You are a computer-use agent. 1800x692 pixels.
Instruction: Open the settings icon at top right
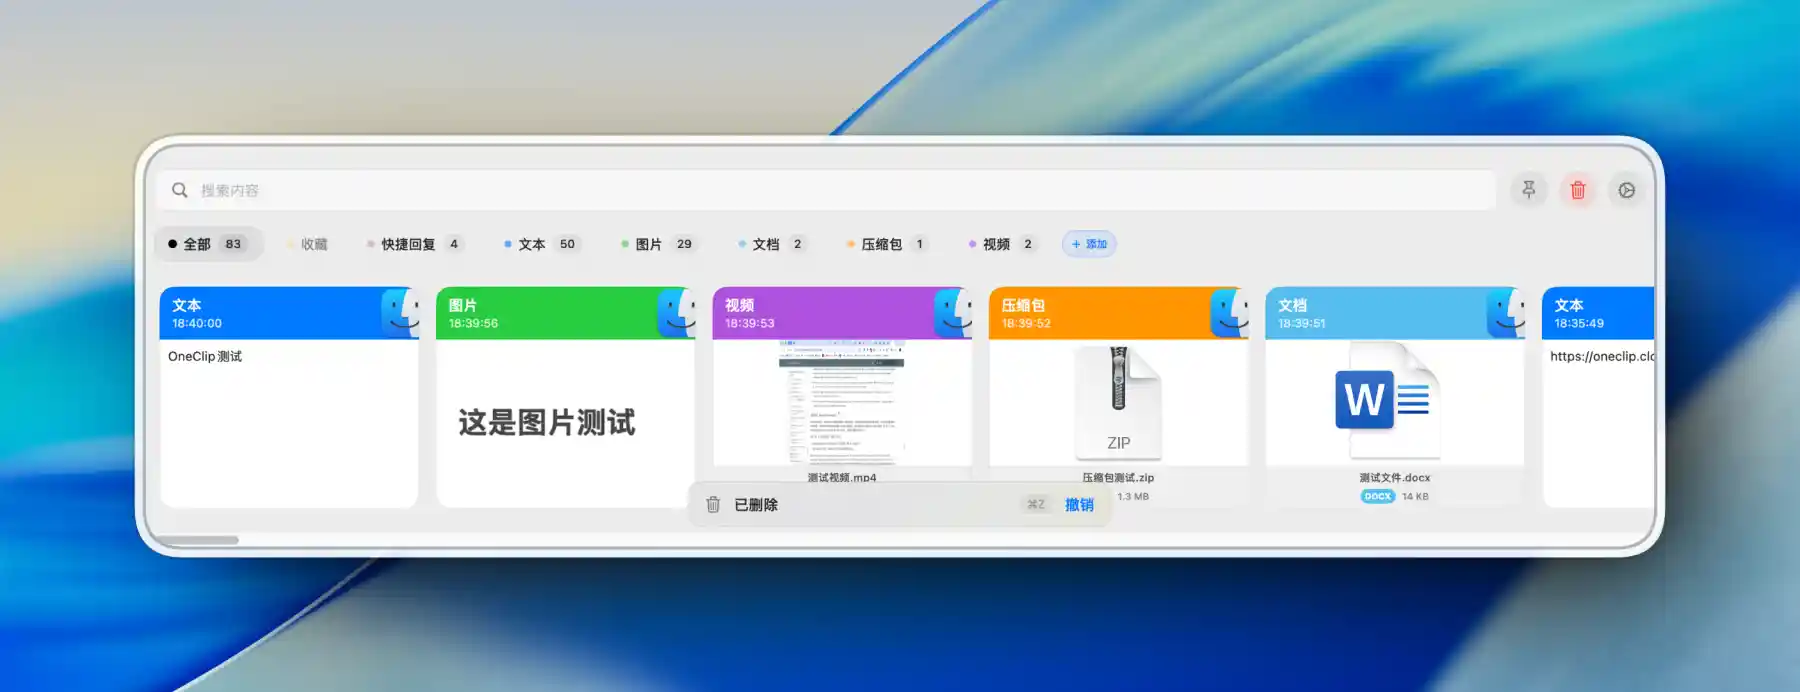(1626, 190)
